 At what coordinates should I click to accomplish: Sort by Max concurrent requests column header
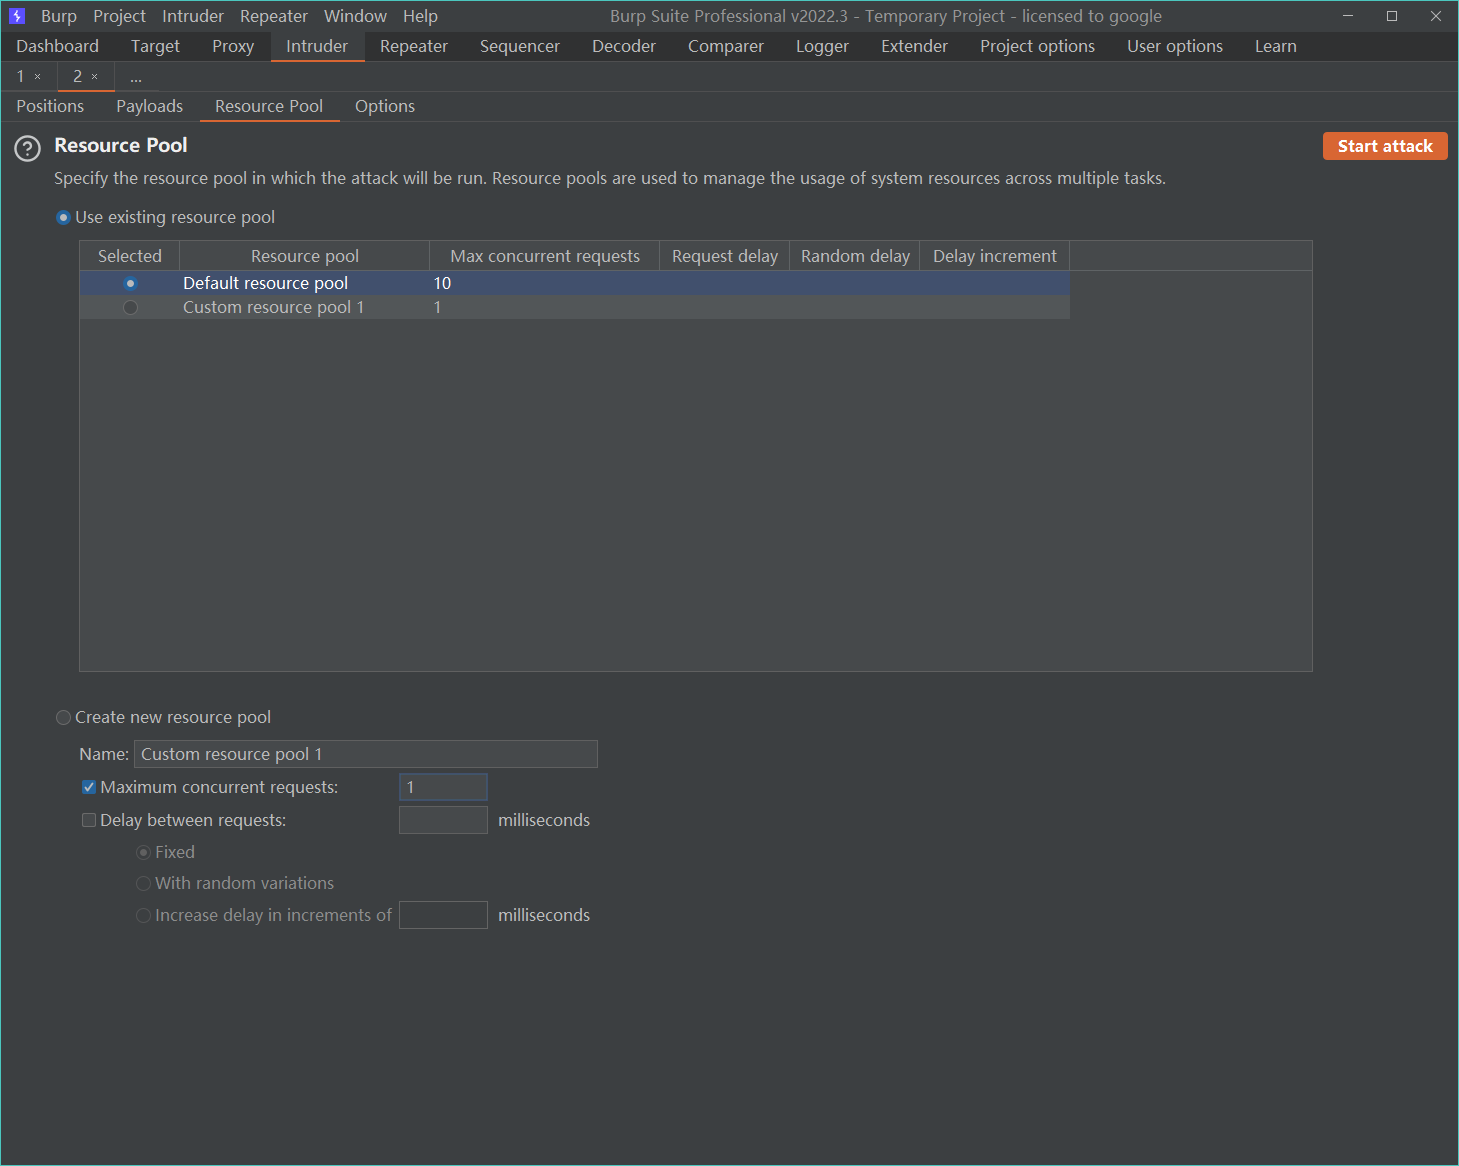click(545, 256)
